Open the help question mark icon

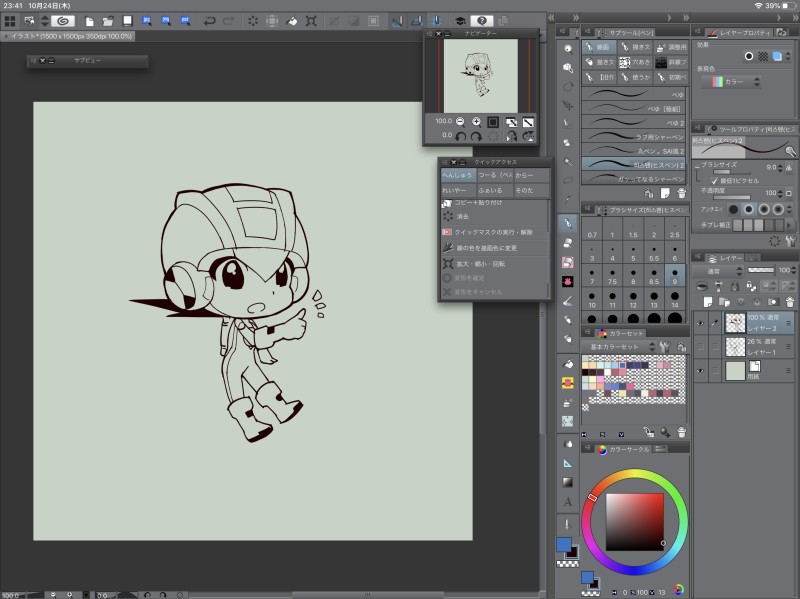pos(480,20)
